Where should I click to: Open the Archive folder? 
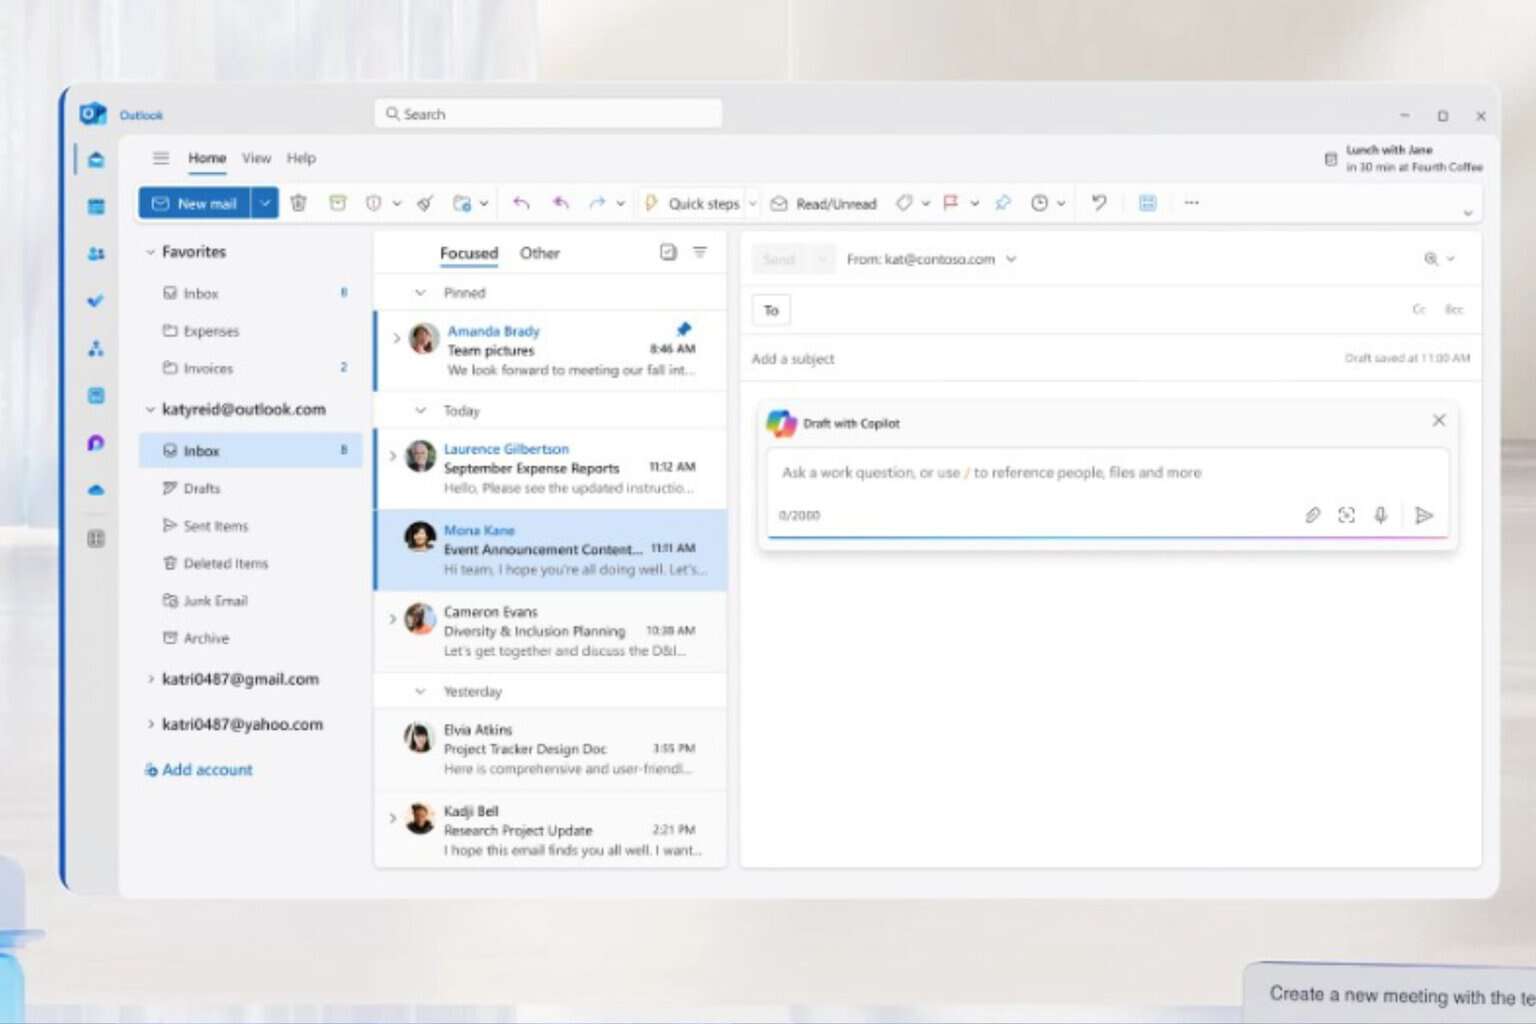tap(250, 638)
